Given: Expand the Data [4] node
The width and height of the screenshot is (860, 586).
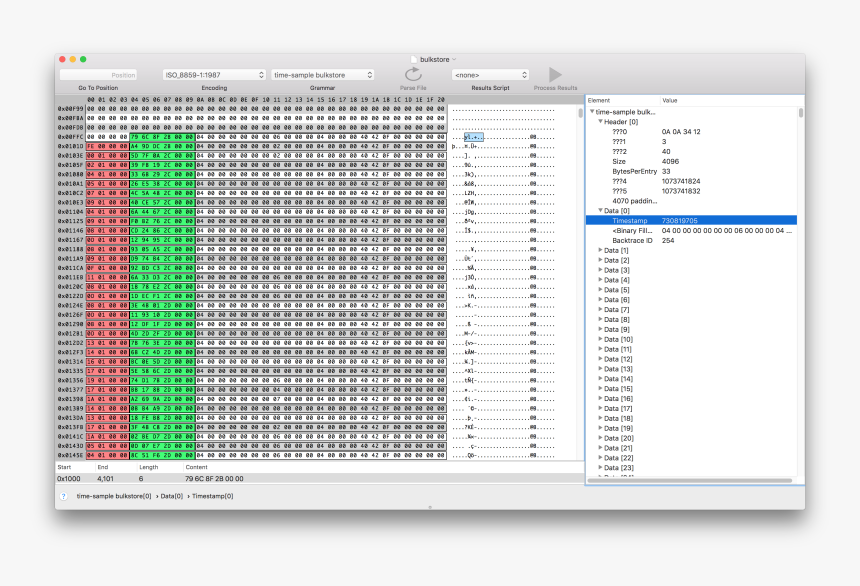Looking at the screenshot, I should [x=601, y=280].
